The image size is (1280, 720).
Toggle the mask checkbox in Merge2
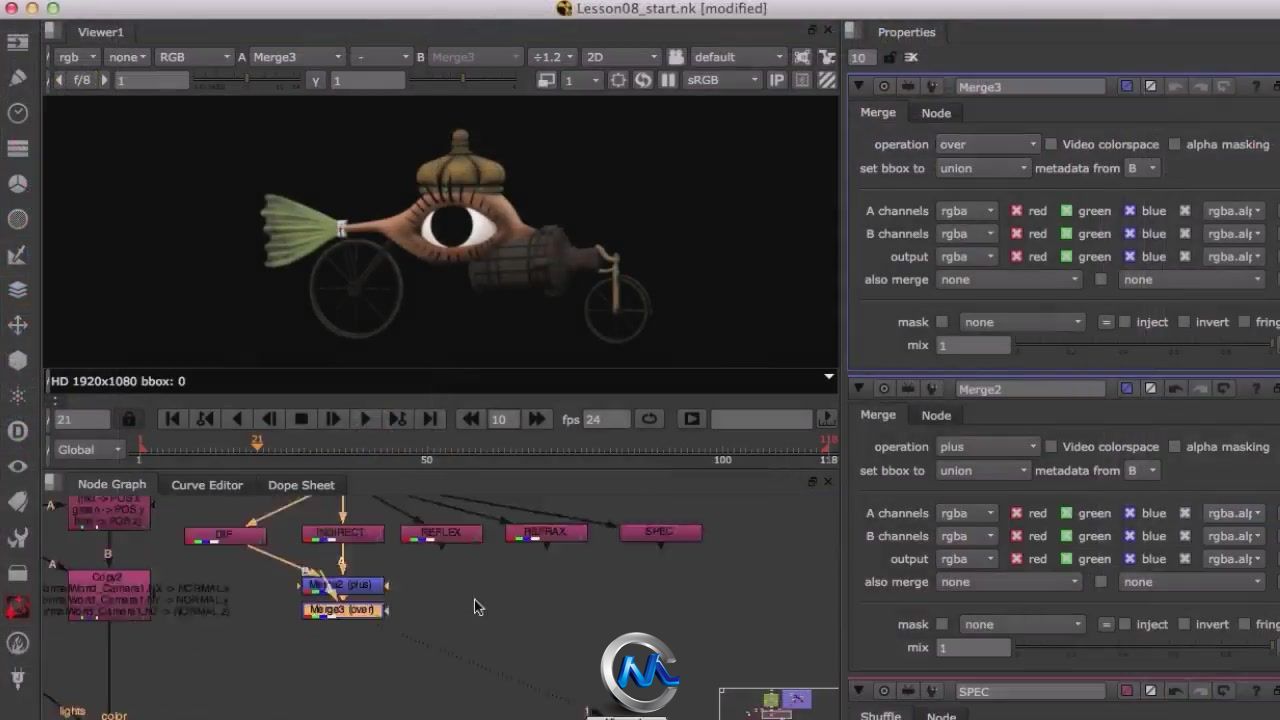(942, 624)
